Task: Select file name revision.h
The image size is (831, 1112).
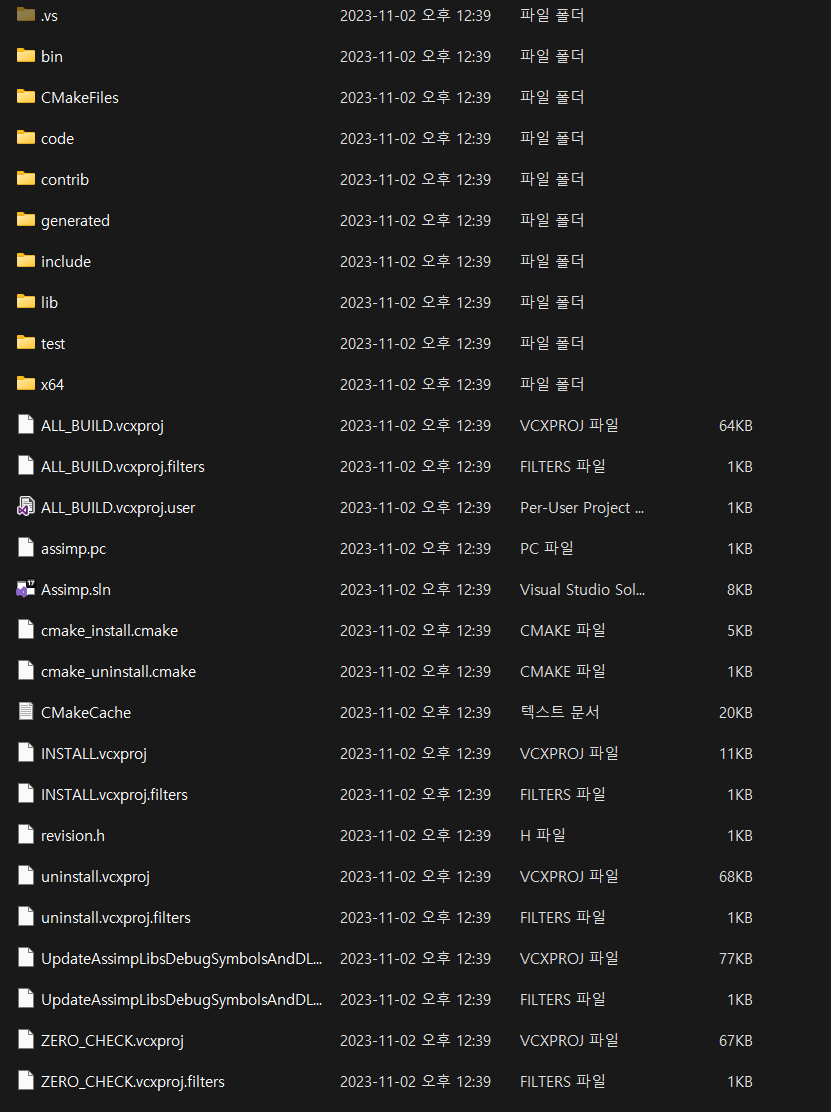Action: click(73, 836)
